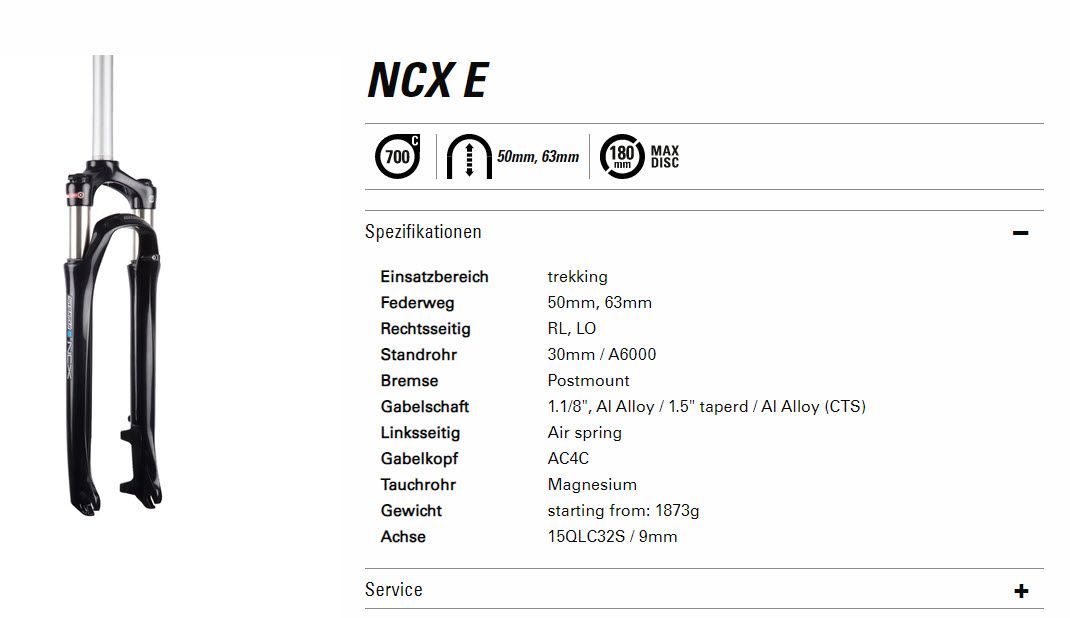This screenshot has height=618, width=1070.
Task: Click the Gewicht starting from 1873g value
Action: click(x=623, y=511)
